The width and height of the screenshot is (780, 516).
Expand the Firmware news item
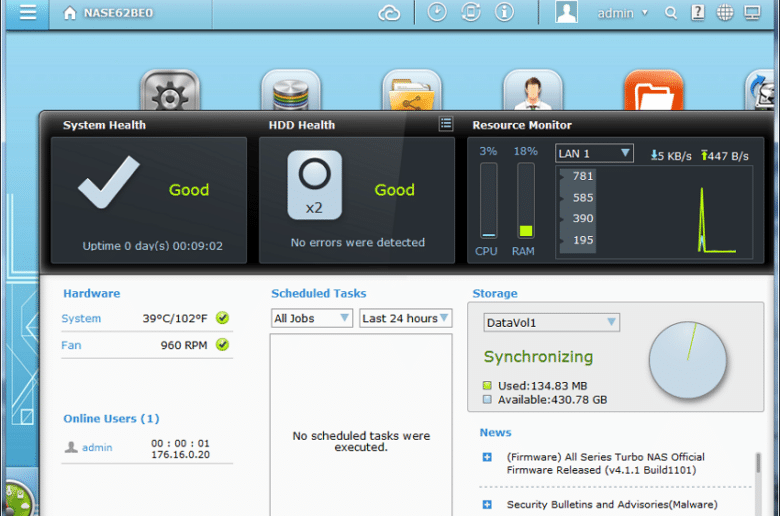coord(487,457)
